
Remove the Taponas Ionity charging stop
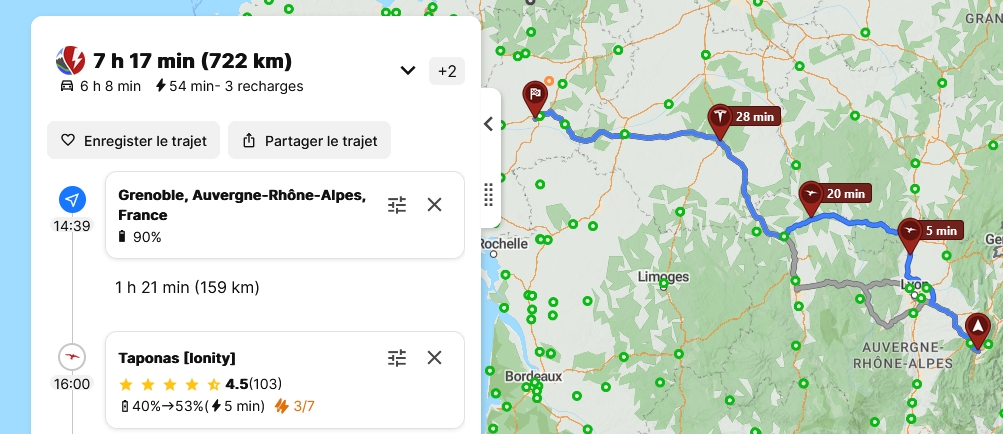(434, 358)
